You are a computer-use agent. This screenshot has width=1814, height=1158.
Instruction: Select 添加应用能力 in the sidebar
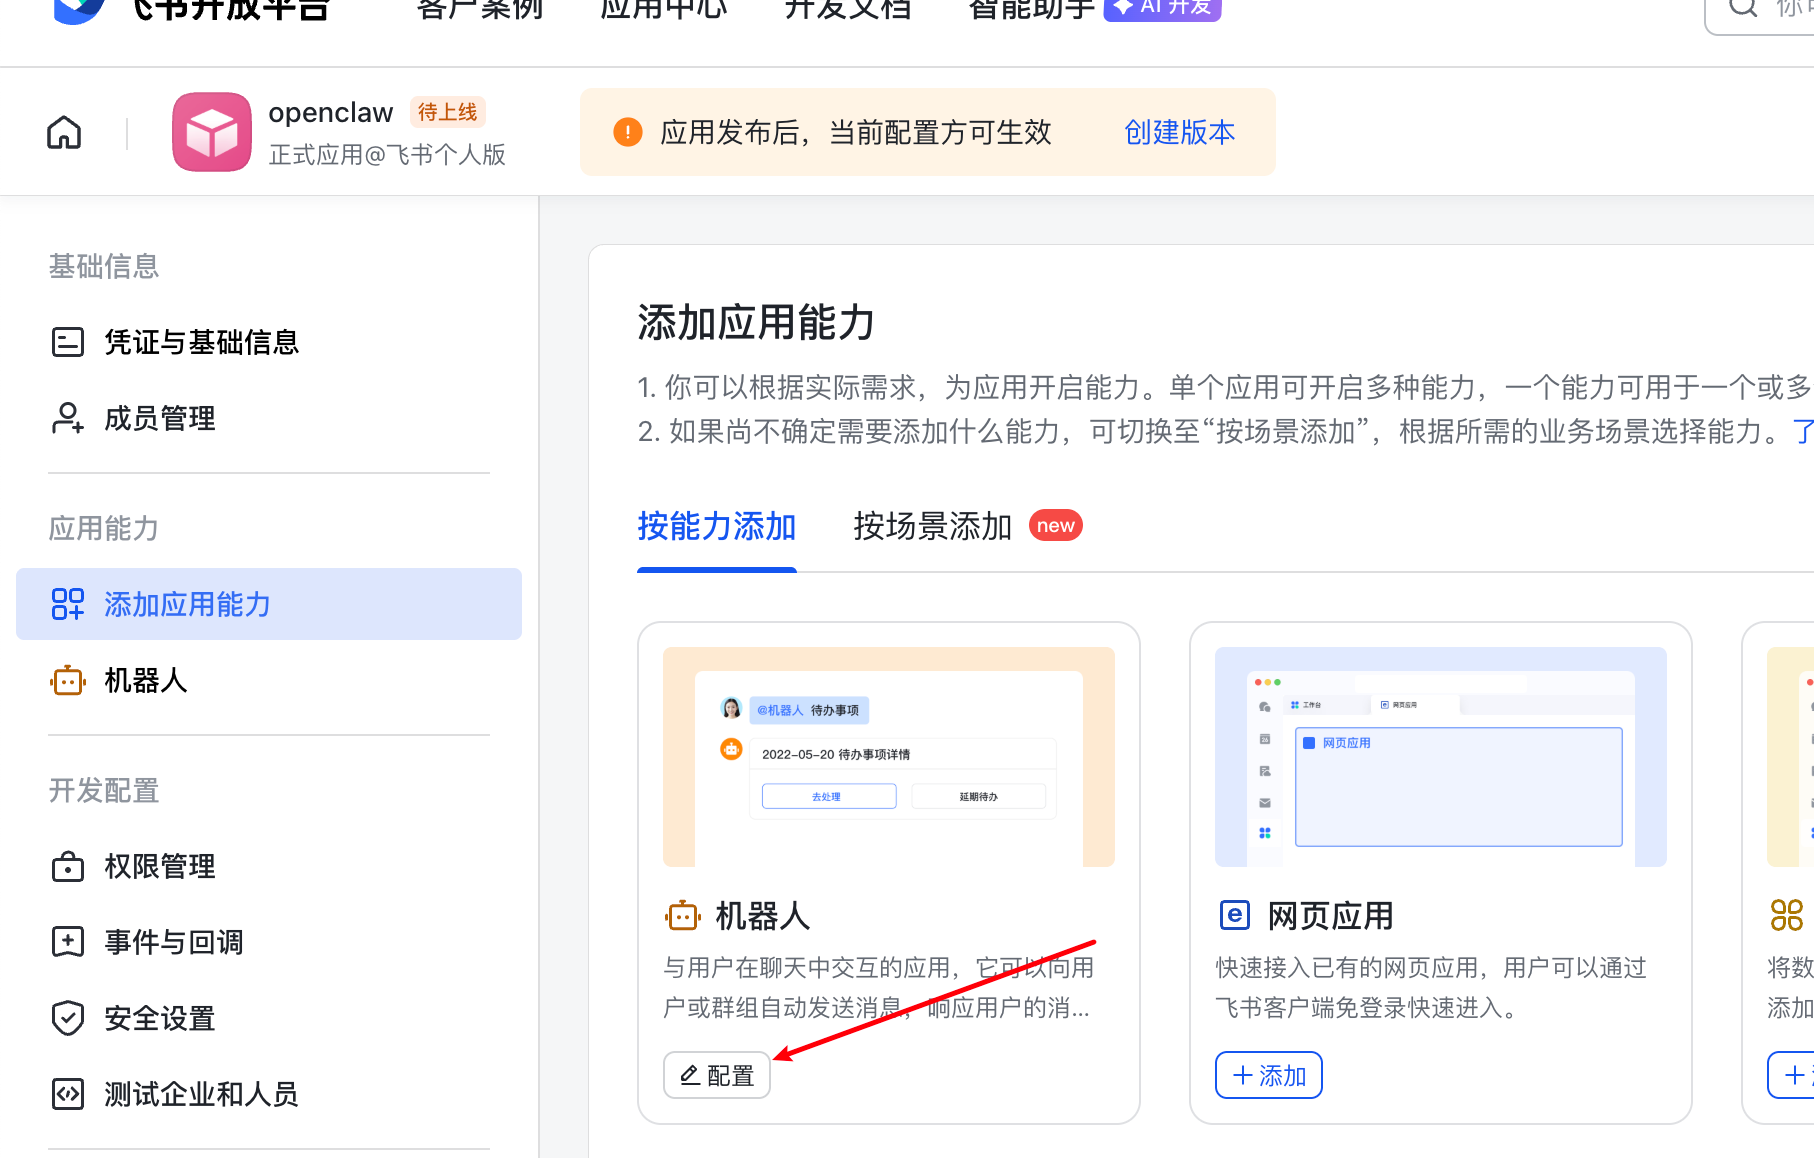269,604
